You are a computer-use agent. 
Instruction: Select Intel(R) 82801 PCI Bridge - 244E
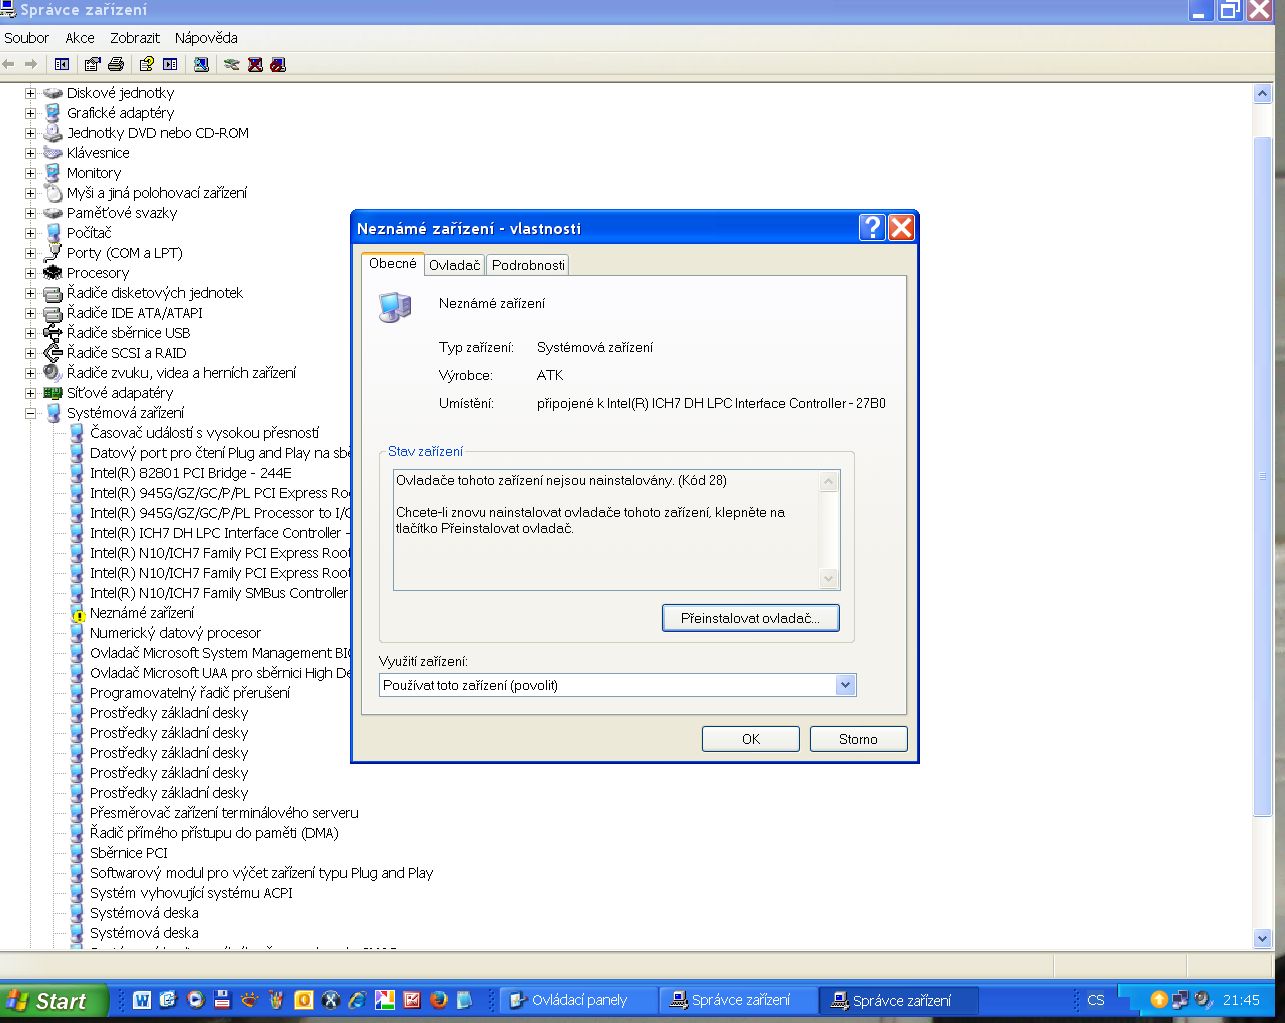[x=190, y=473]
